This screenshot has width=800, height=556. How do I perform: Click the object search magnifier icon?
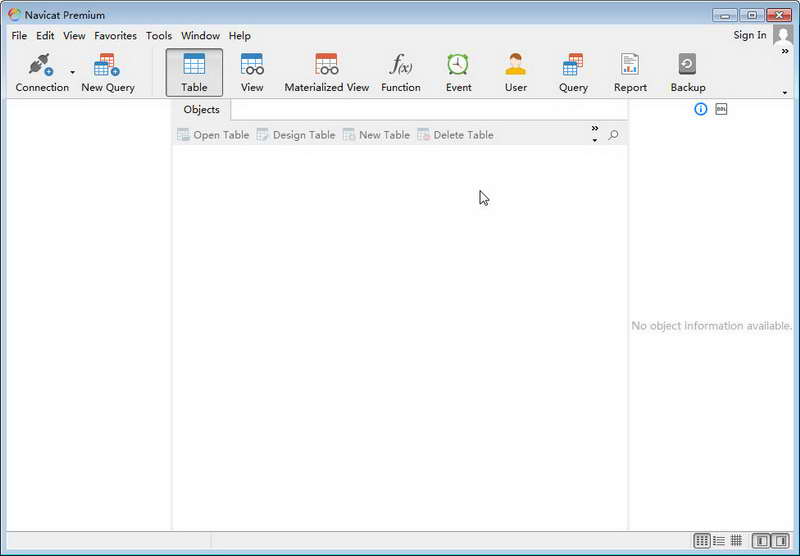pos(613,135)
